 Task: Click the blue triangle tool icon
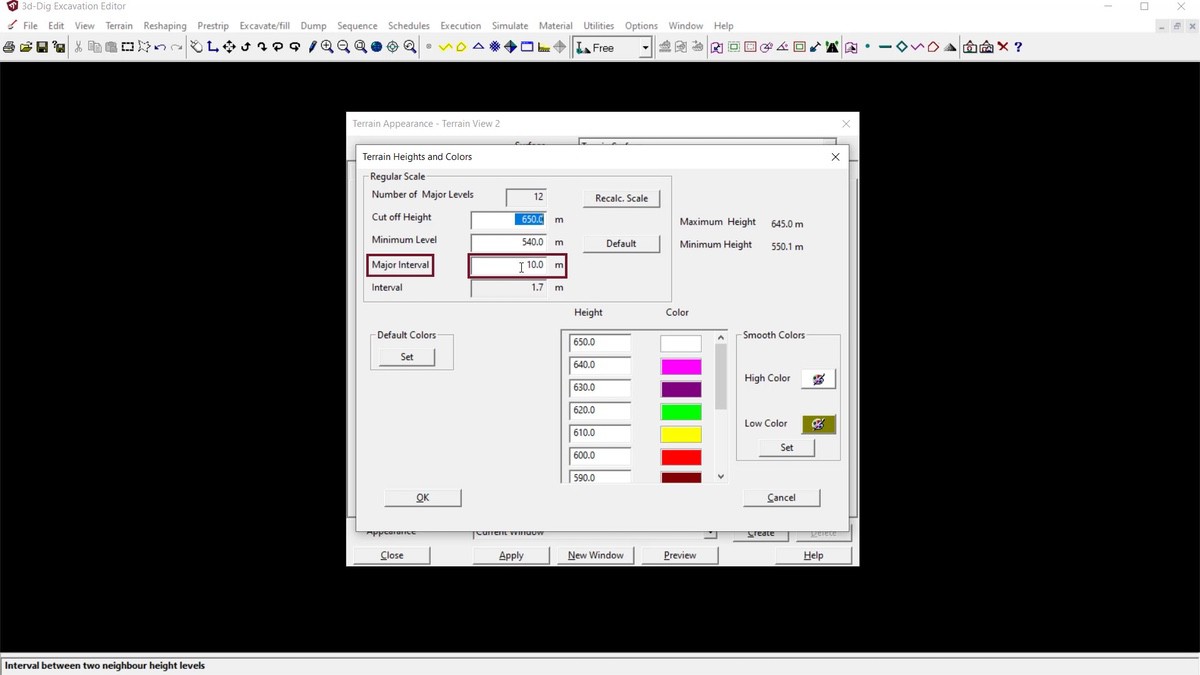478,47
